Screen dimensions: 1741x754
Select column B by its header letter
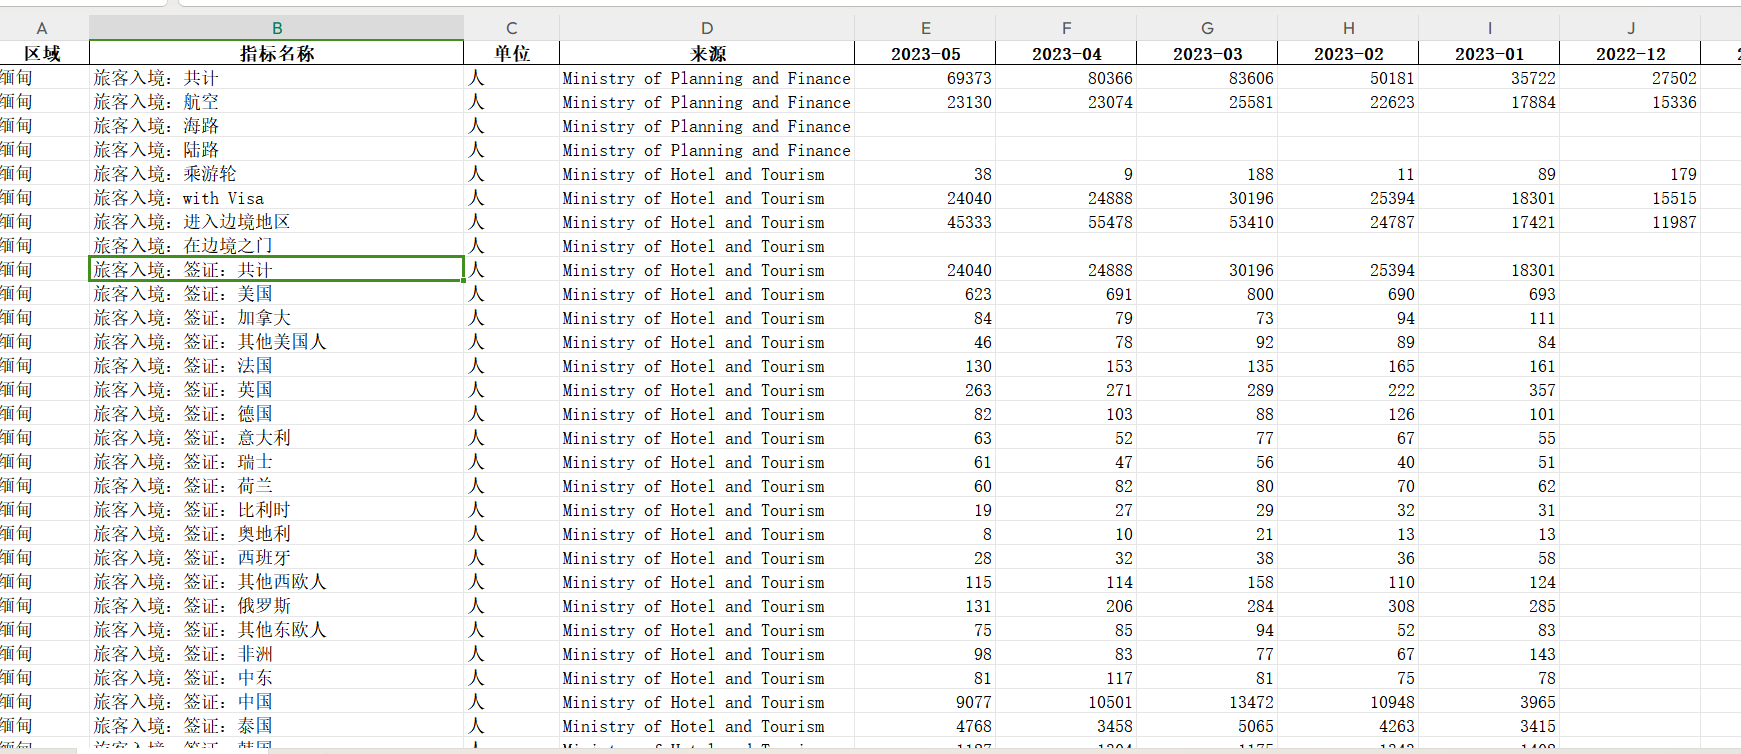(x=277, y=28)
